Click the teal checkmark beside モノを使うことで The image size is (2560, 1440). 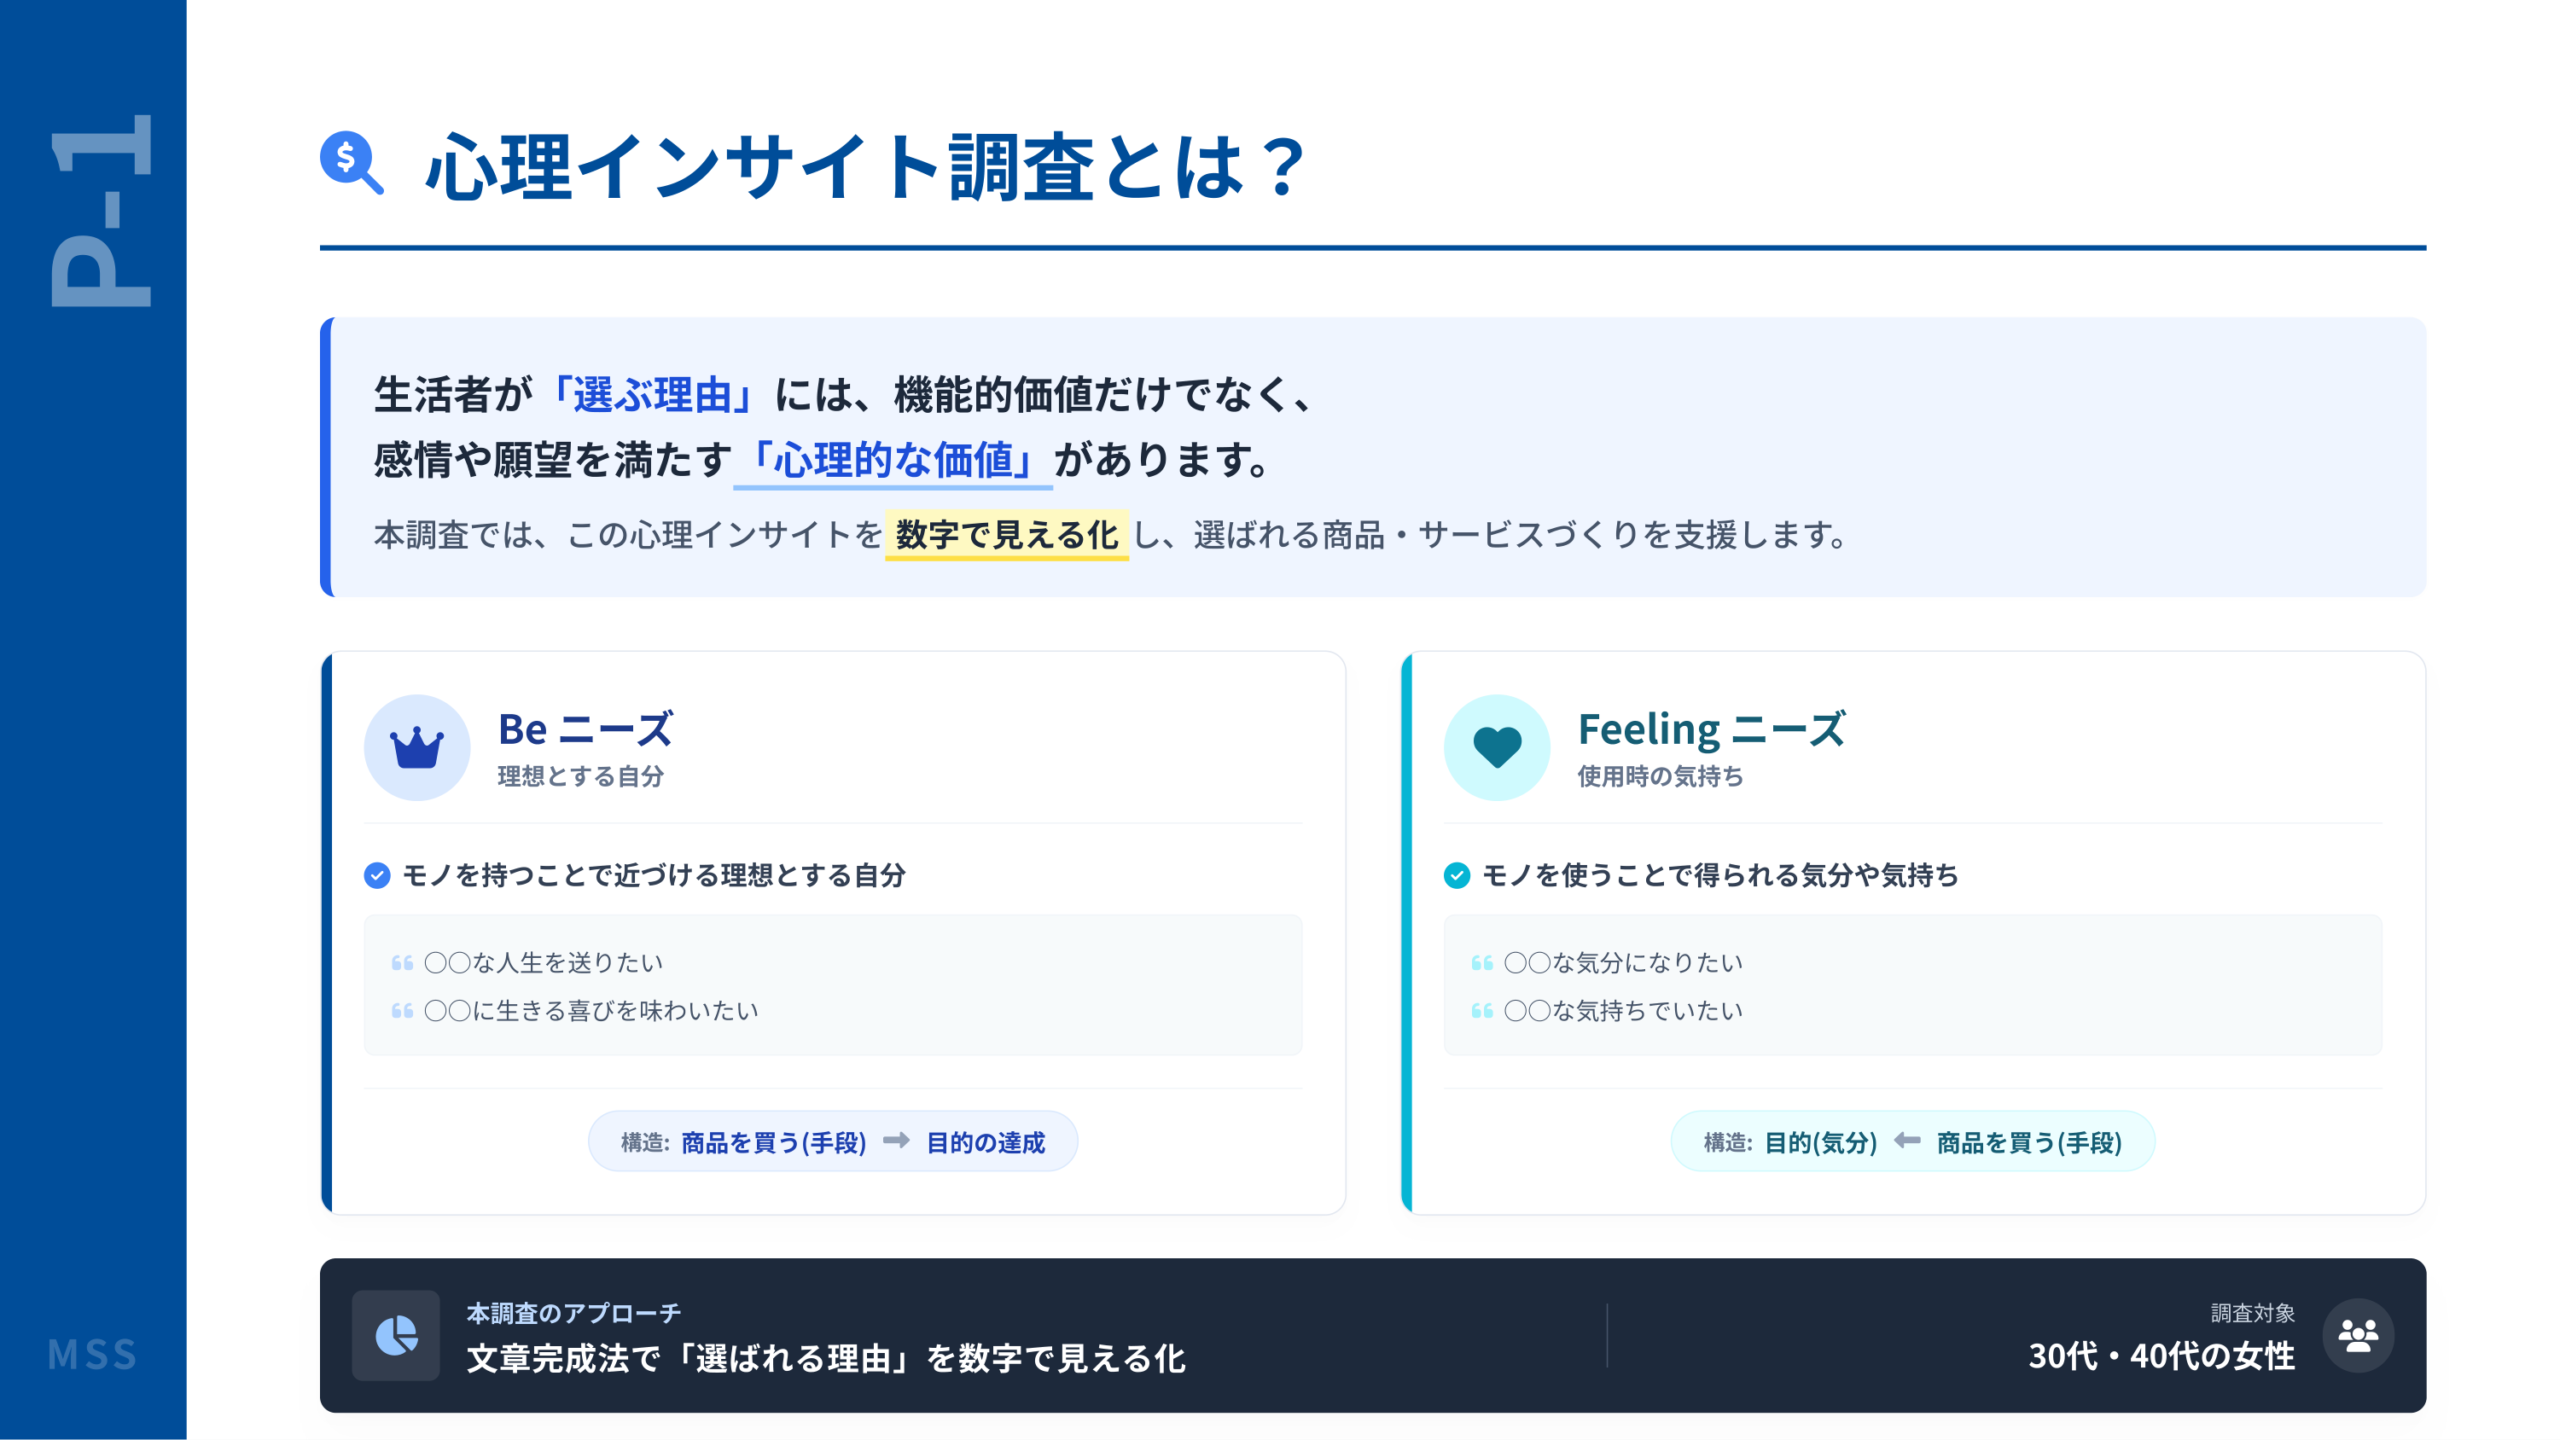(1457, 876)
